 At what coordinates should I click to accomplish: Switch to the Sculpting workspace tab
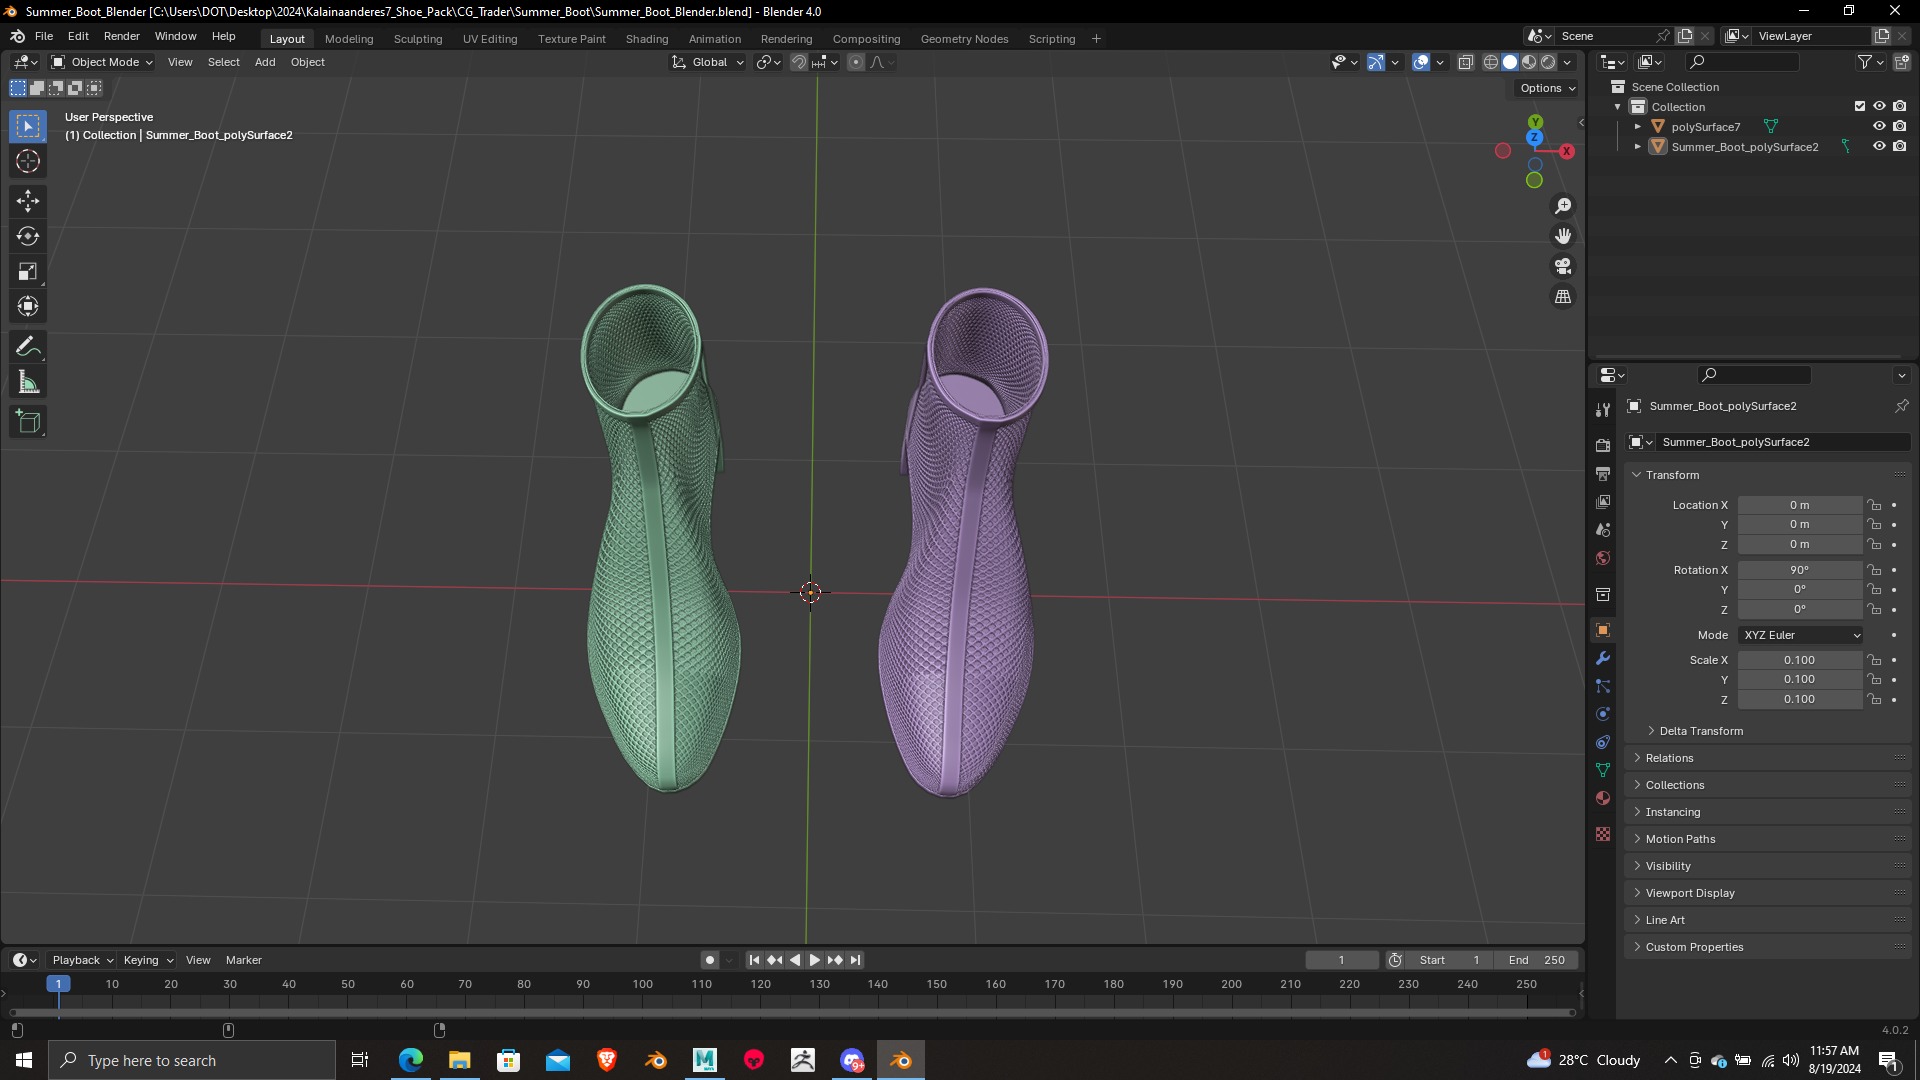pos(418,39)
